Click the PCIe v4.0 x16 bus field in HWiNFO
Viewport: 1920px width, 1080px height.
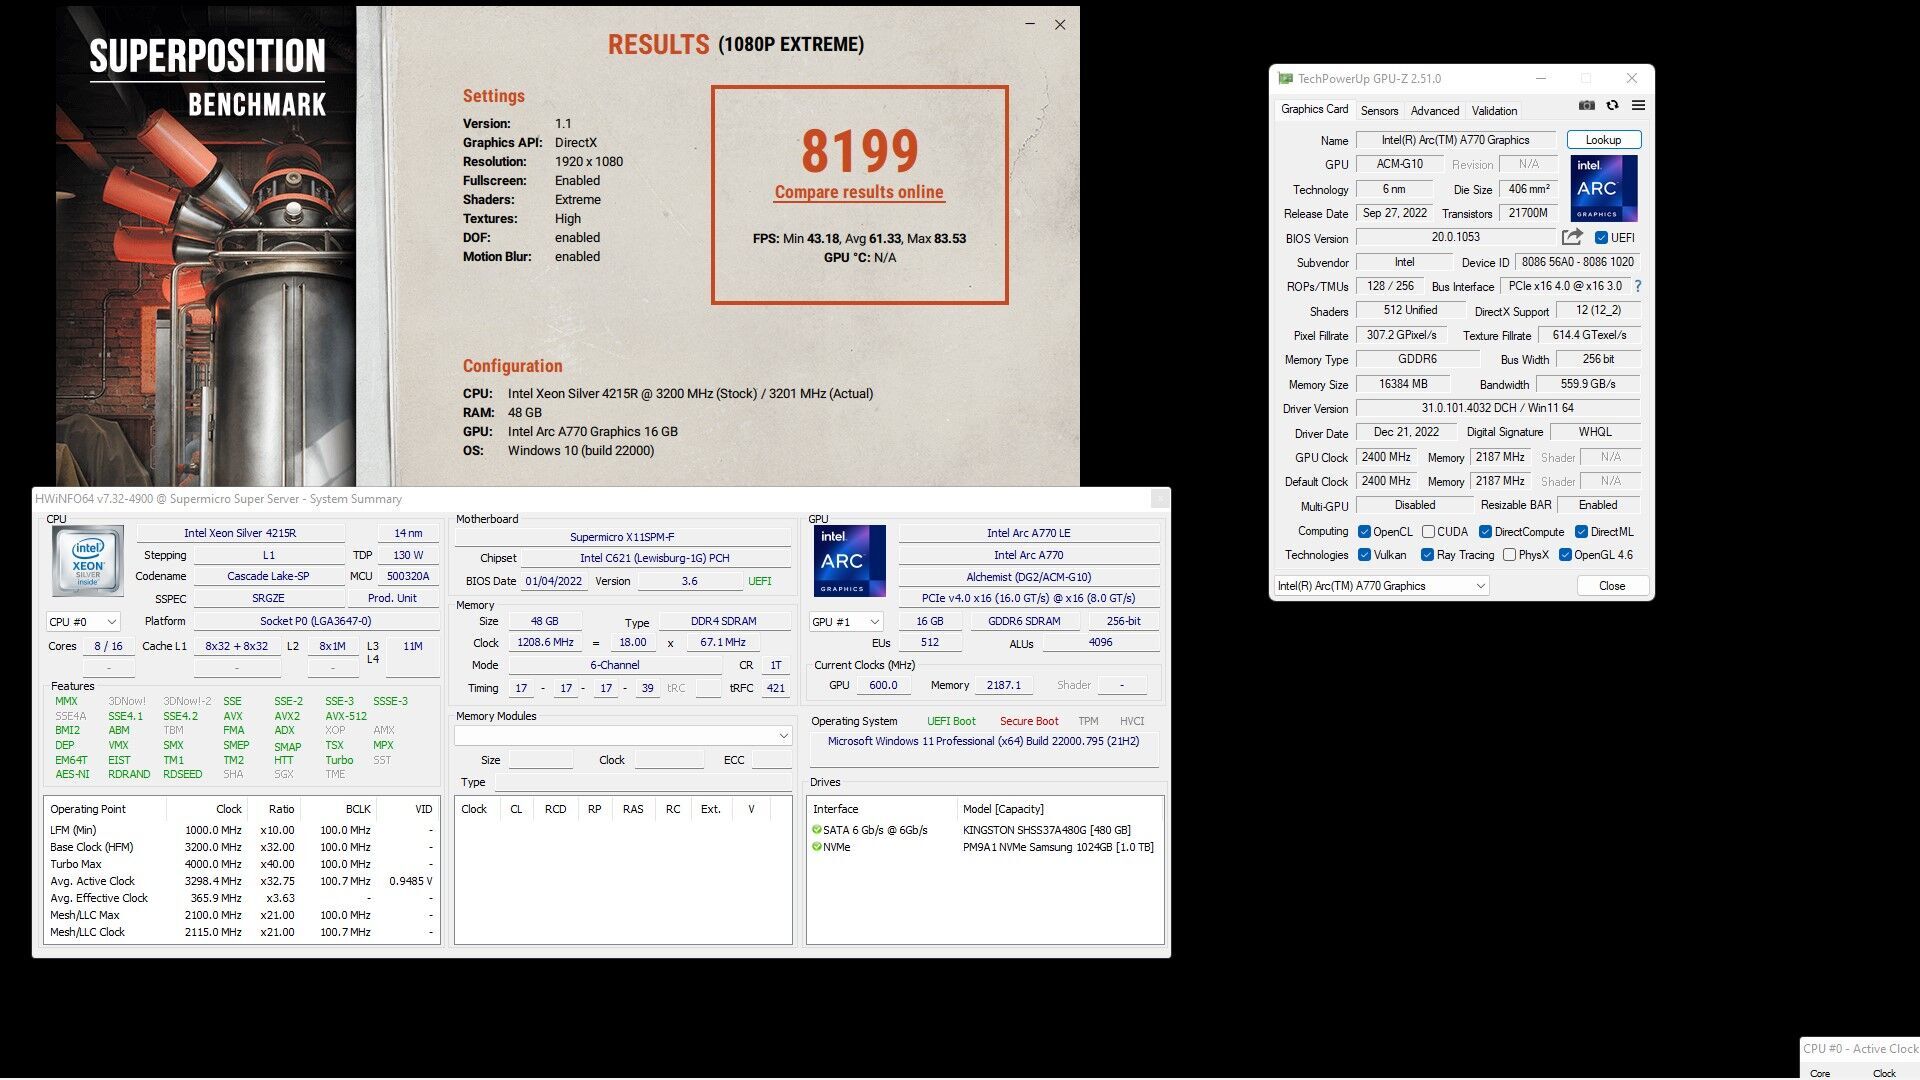(x=1028, y=598)
